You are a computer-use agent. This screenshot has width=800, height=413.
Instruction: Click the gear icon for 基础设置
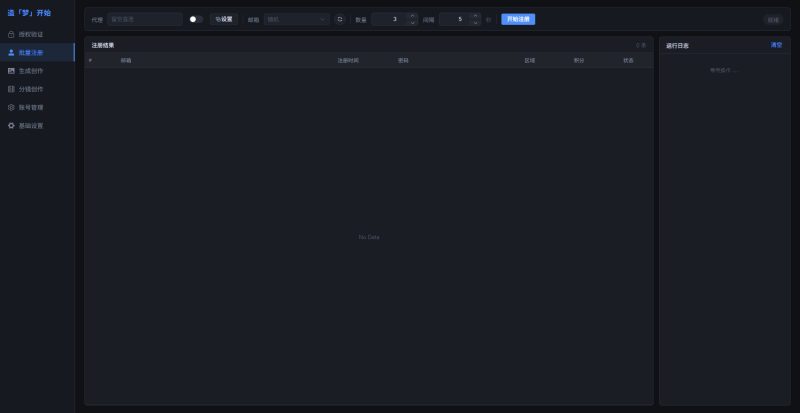coord(11,126)
